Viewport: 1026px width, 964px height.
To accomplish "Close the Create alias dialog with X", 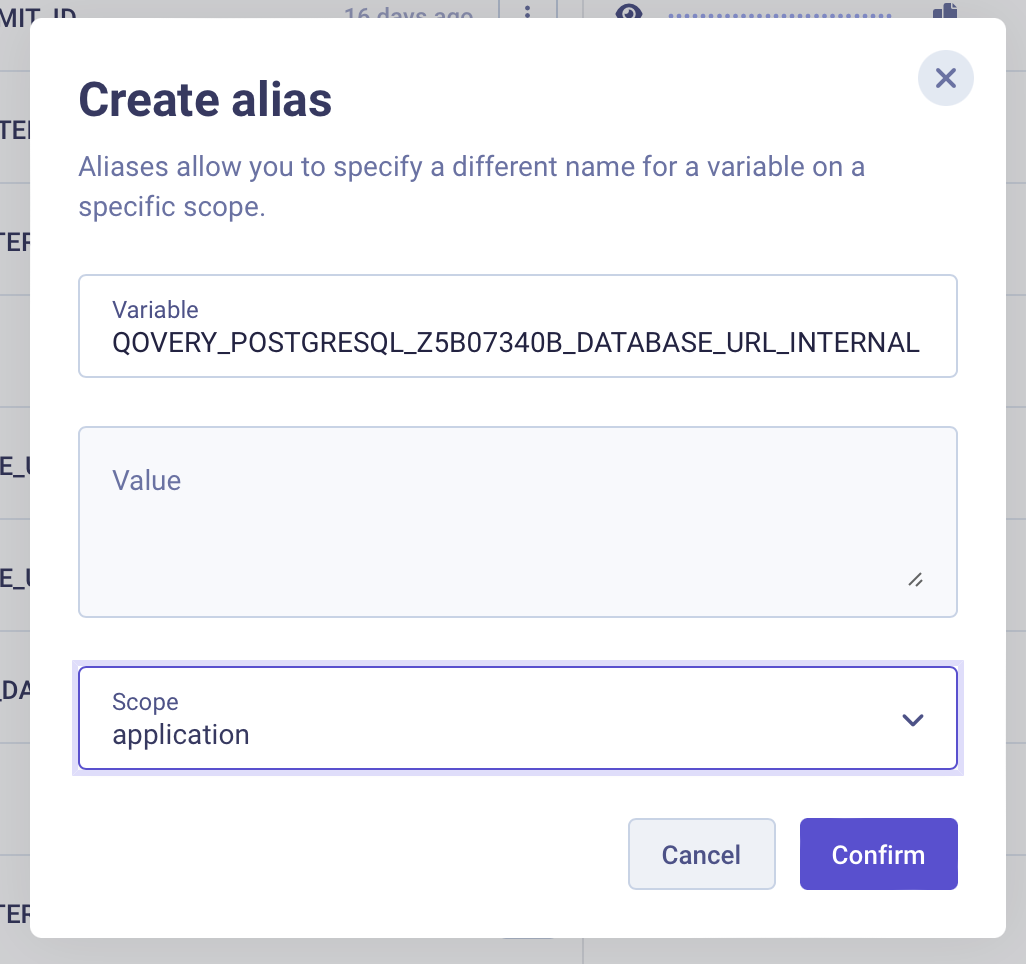I will click(946, 78).
